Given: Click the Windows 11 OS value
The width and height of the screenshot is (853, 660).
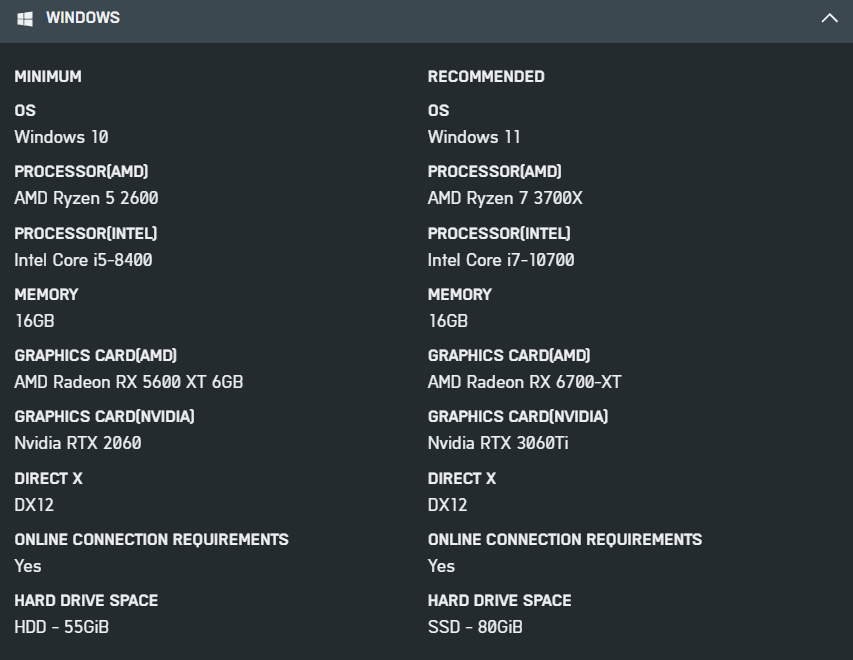Looking at the screenshot, I should [474, 137].
